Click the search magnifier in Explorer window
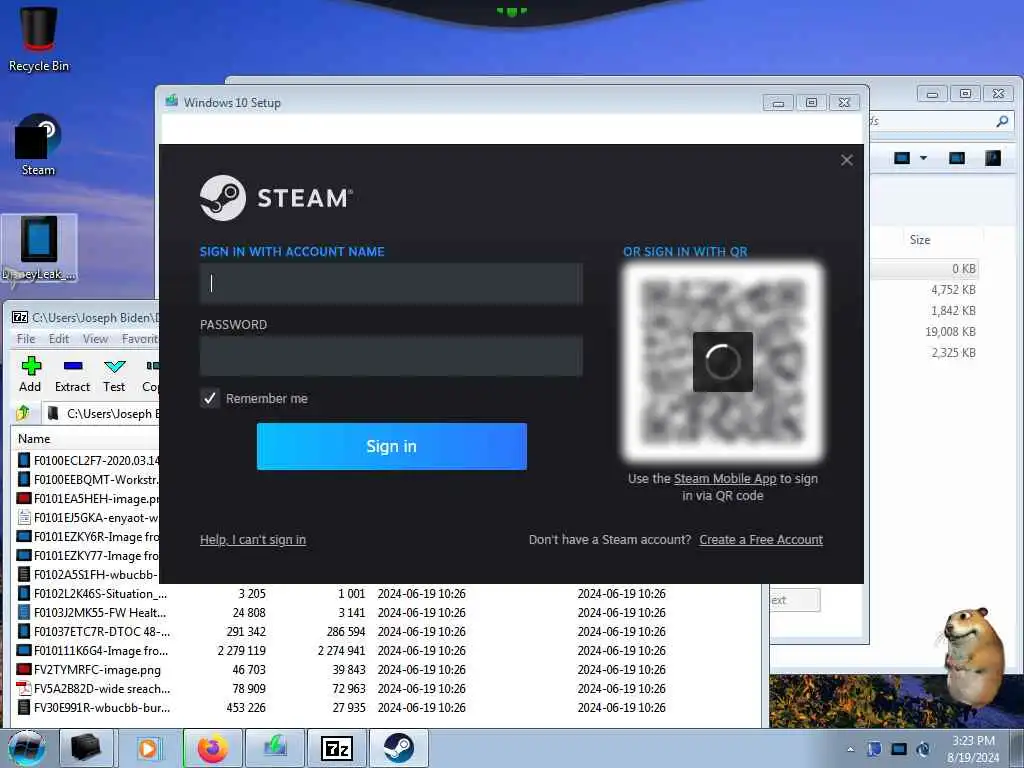1024x768 pixels. tap(1002, 121)
